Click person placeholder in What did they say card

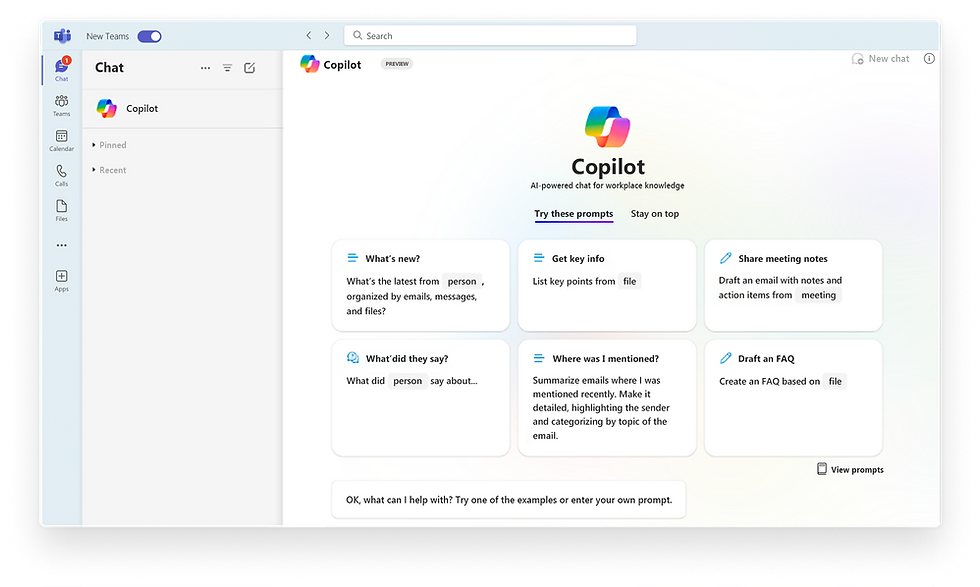[x=408, y=381]
